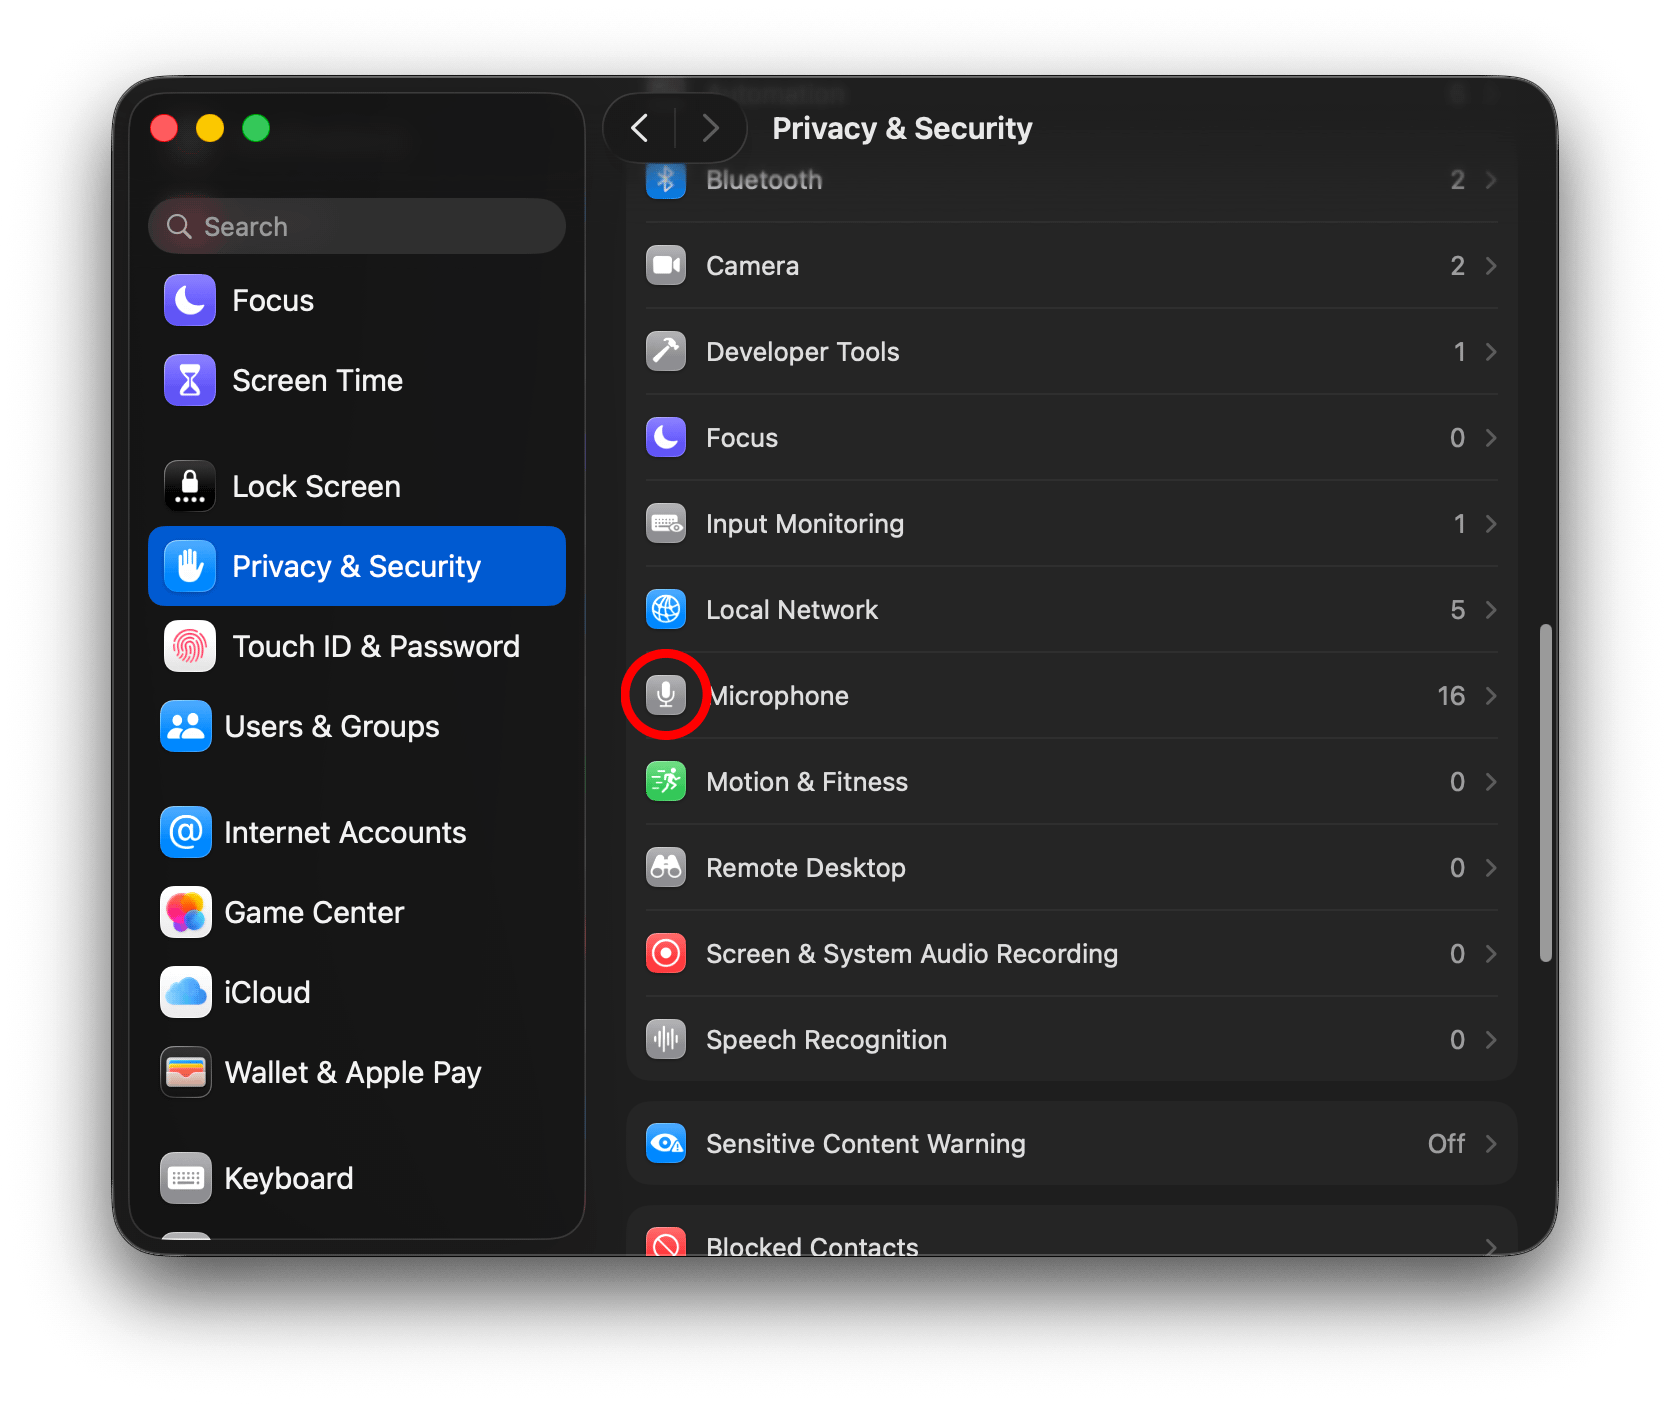Click the Screen & System Audio Recording icon

[x=666, y=954]
